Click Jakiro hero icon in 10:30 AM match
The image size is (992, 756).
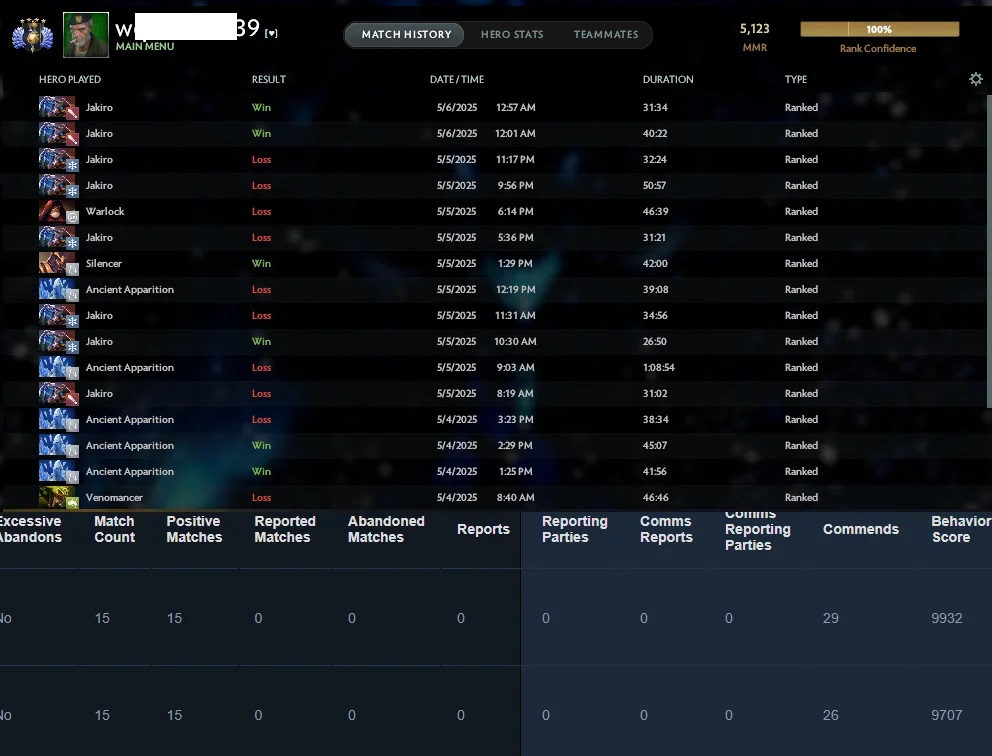click(58, 340)
